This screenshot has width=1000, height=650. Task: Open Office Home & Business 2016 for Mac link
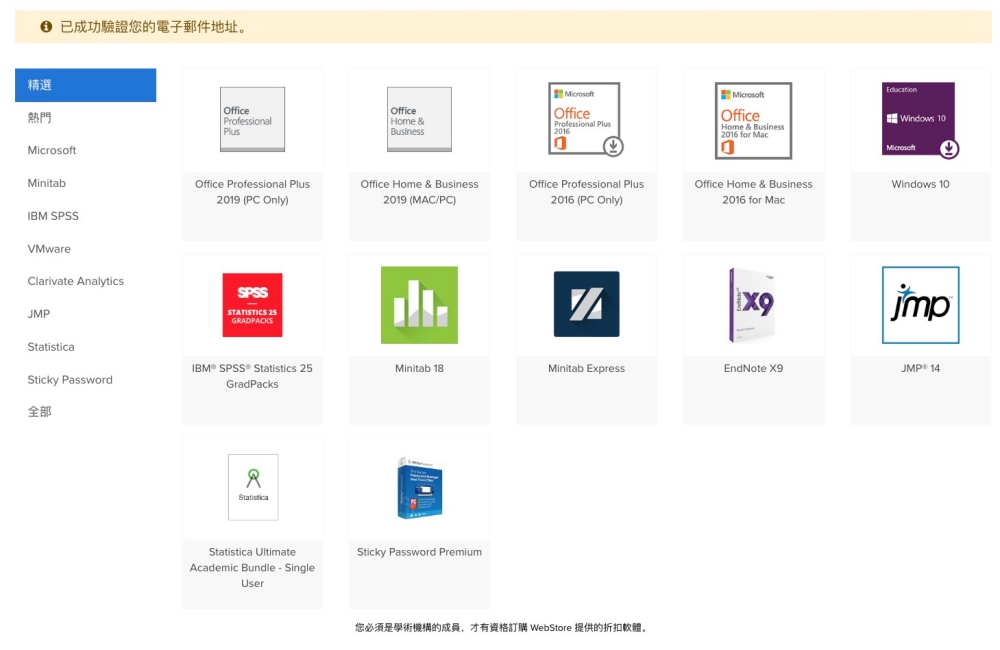(x=753, y=192)
